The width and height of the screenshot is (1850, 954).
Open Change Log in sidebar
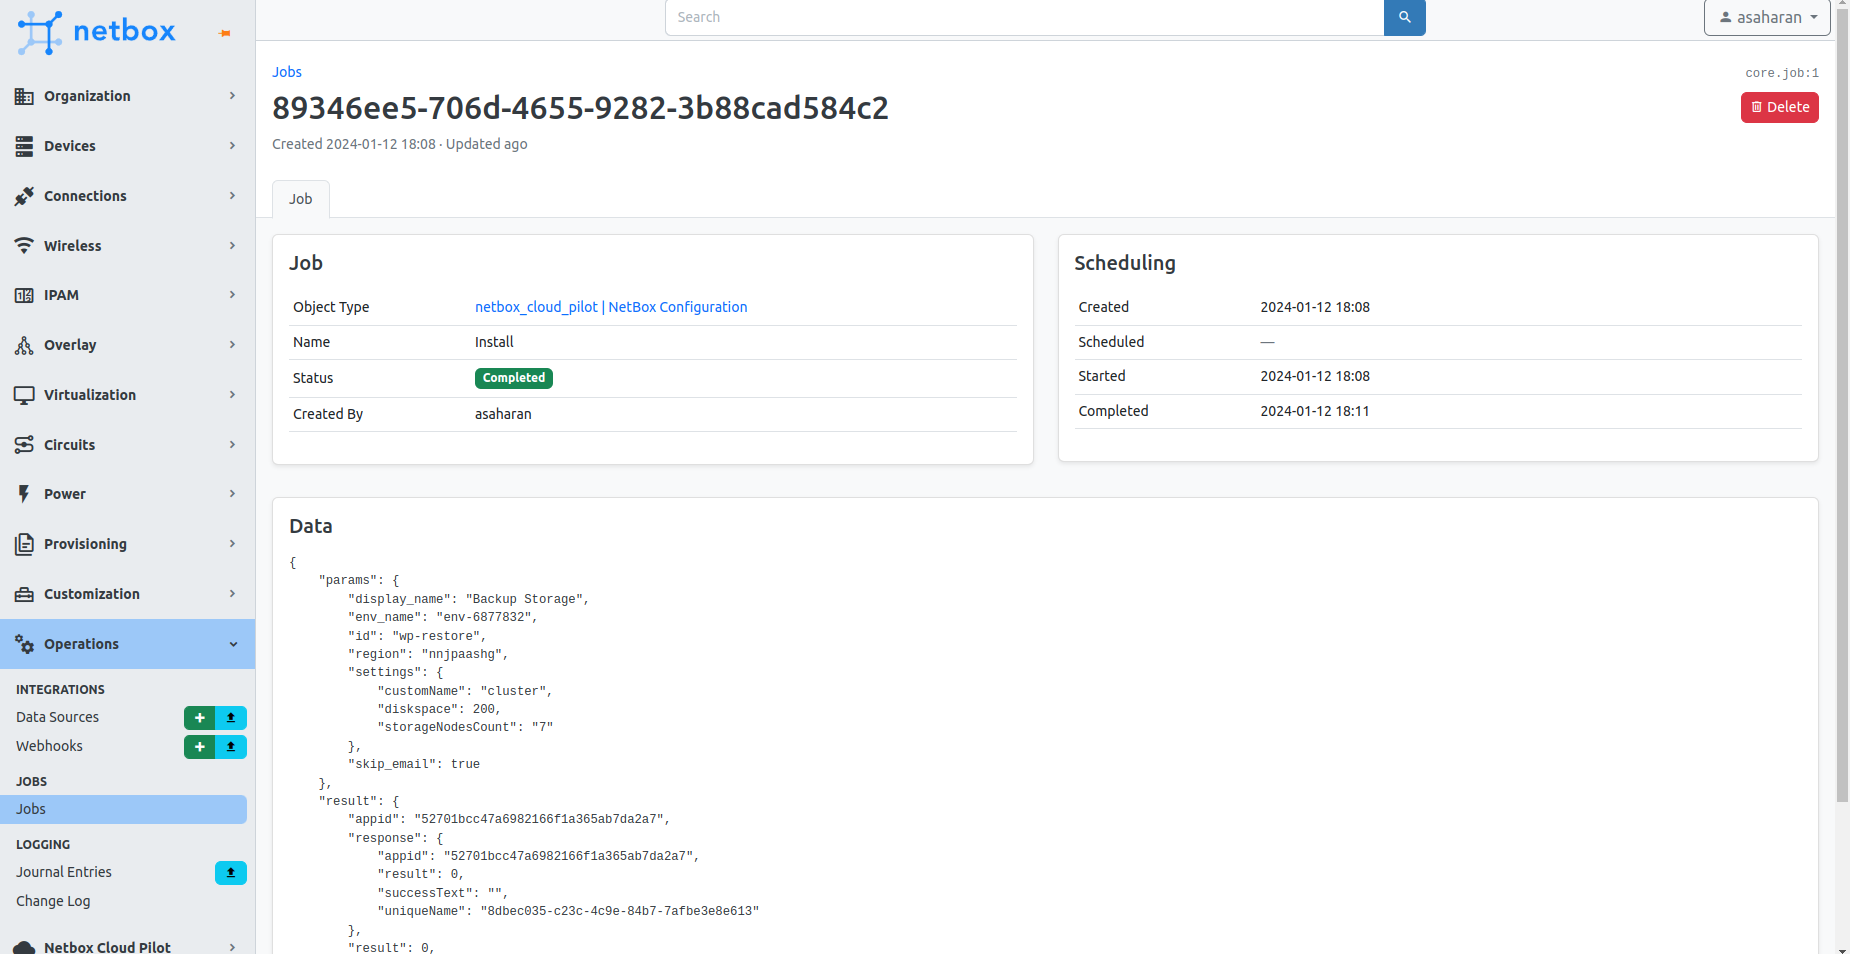click(53, 901)
